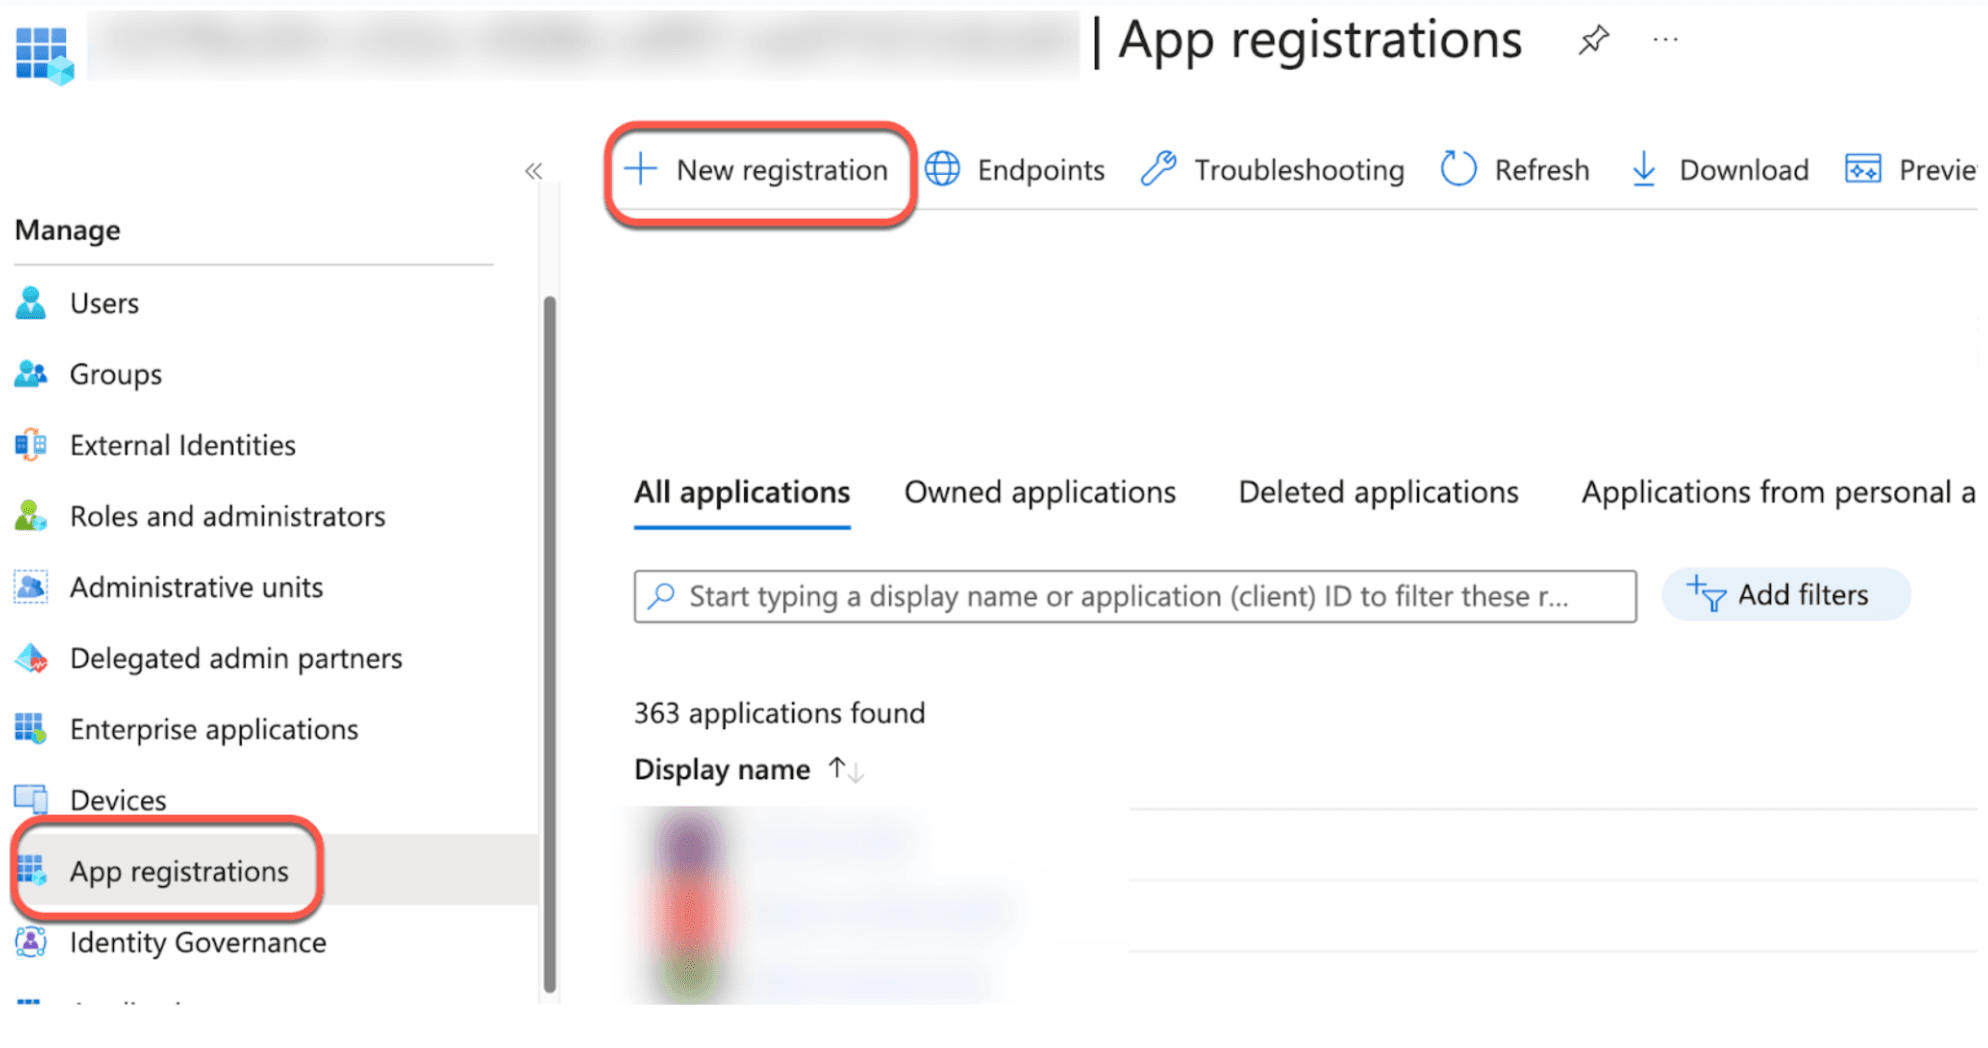Open the more options ellipsis menu

tap(1665, 40)
